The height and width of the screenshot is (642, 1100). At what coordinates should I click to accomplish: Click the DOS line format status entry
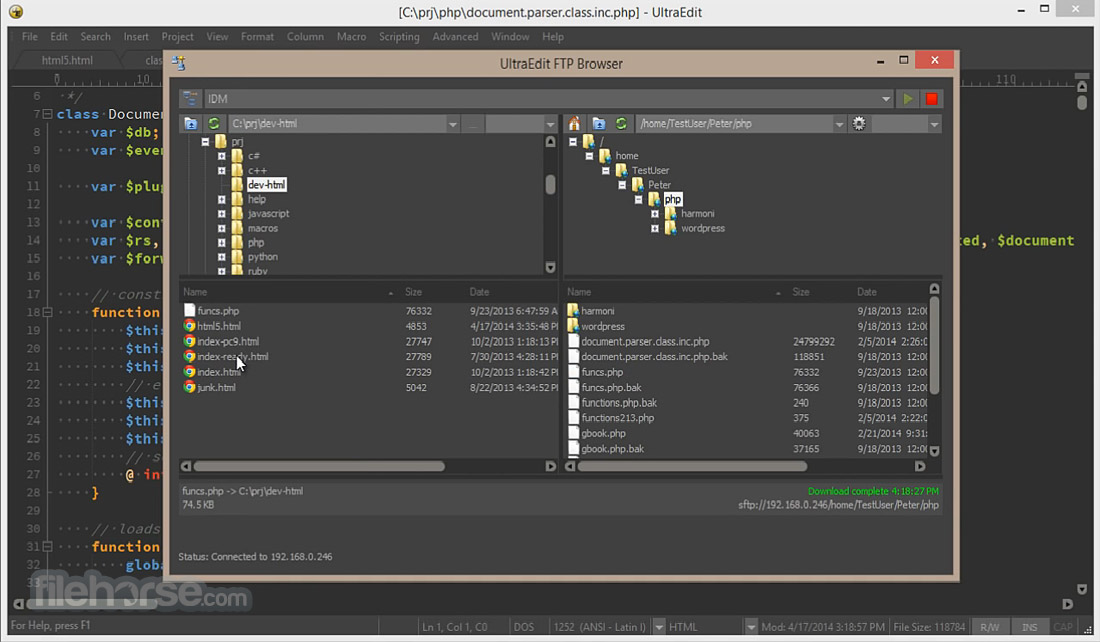tap(523, 627)
